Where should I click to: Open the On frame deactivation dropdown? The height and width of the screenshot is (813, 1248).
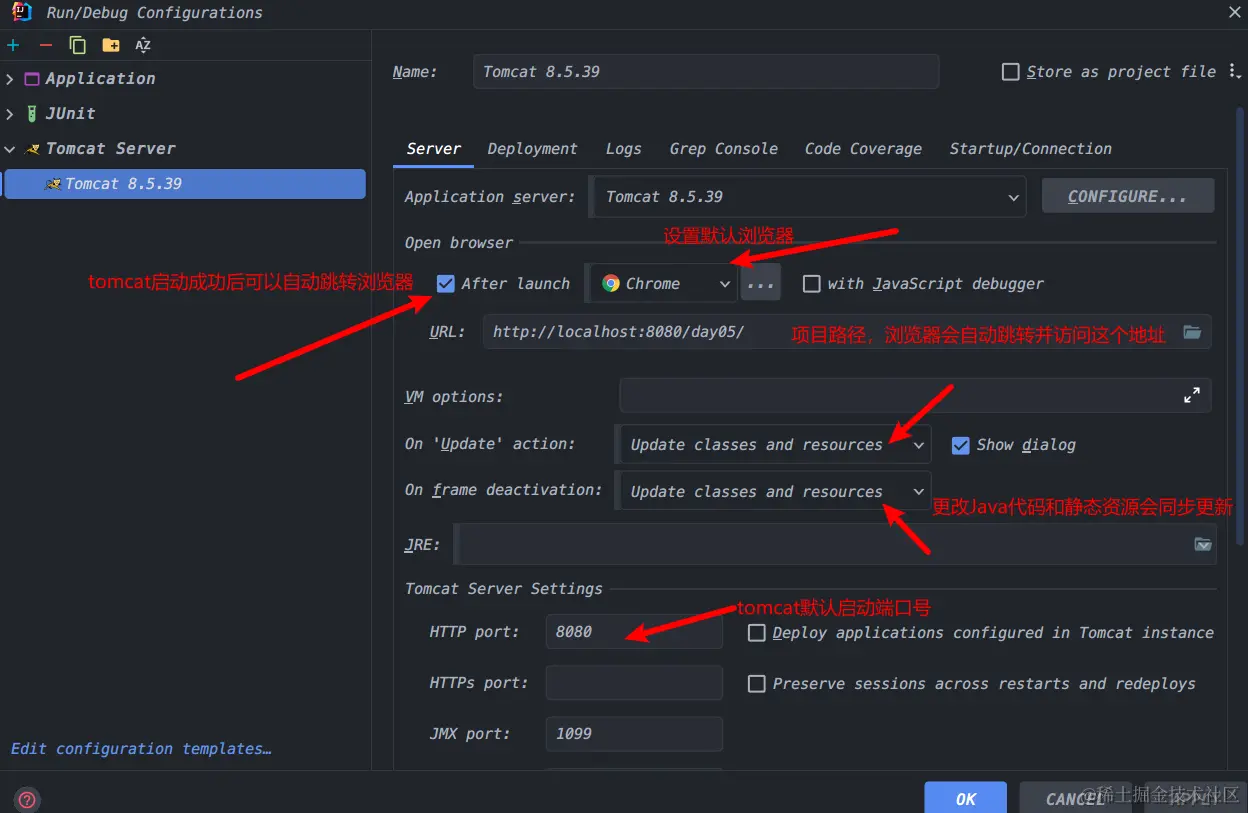coord(773,492)
